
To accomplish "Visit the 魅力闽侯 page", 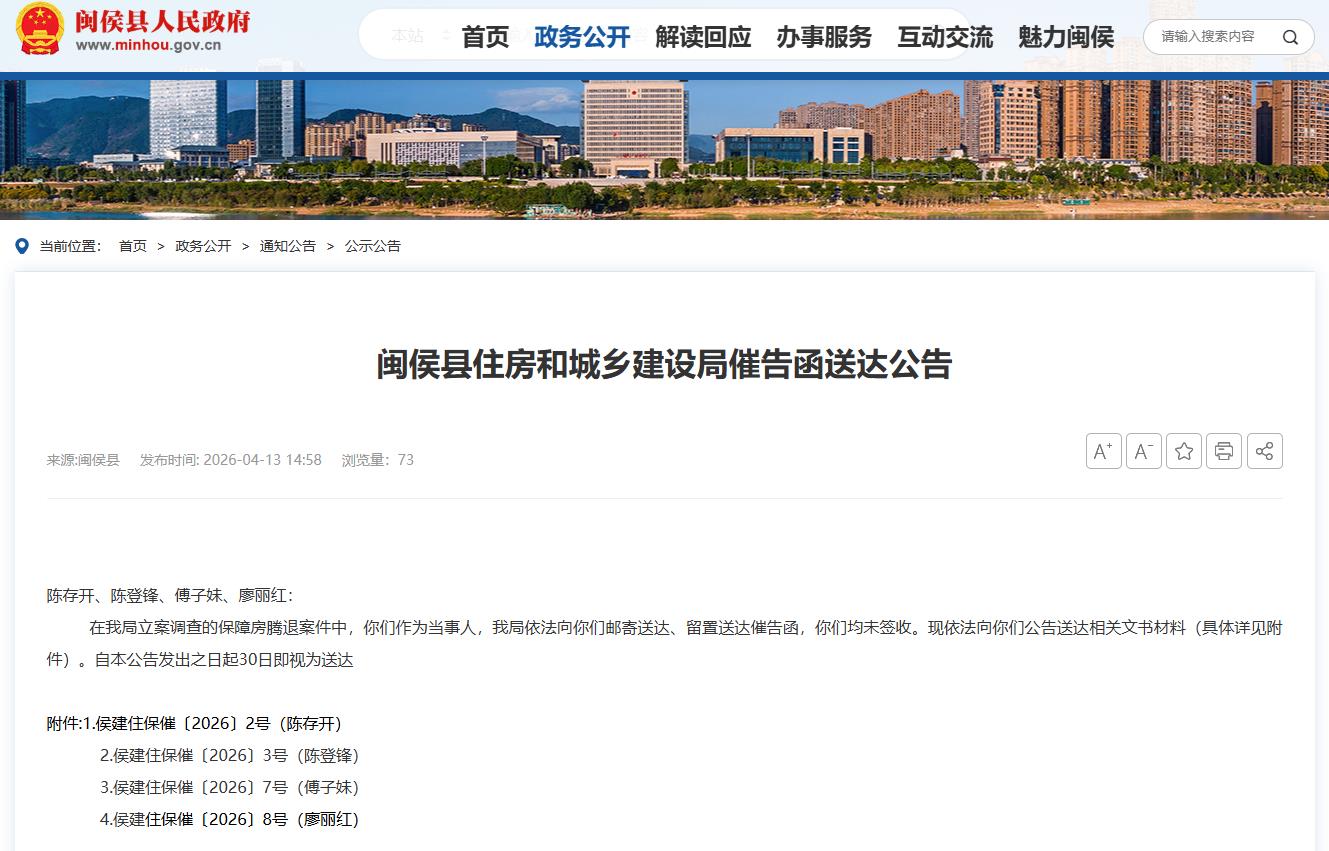I will 1066,38.
